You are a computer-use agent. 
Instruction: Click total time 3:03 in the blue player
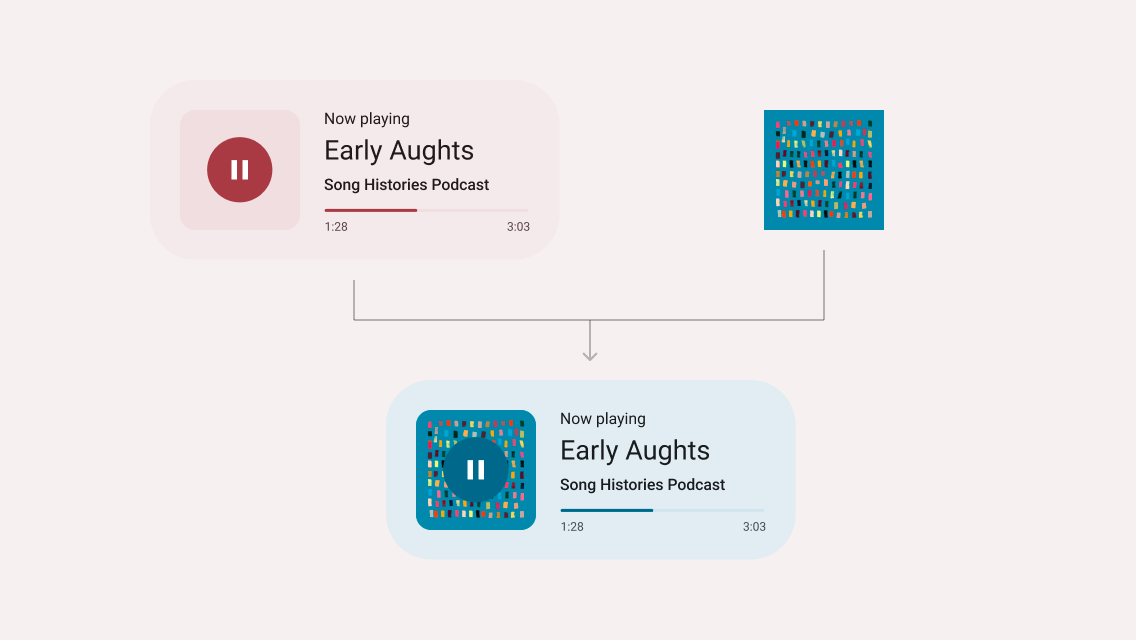[754, 527]
